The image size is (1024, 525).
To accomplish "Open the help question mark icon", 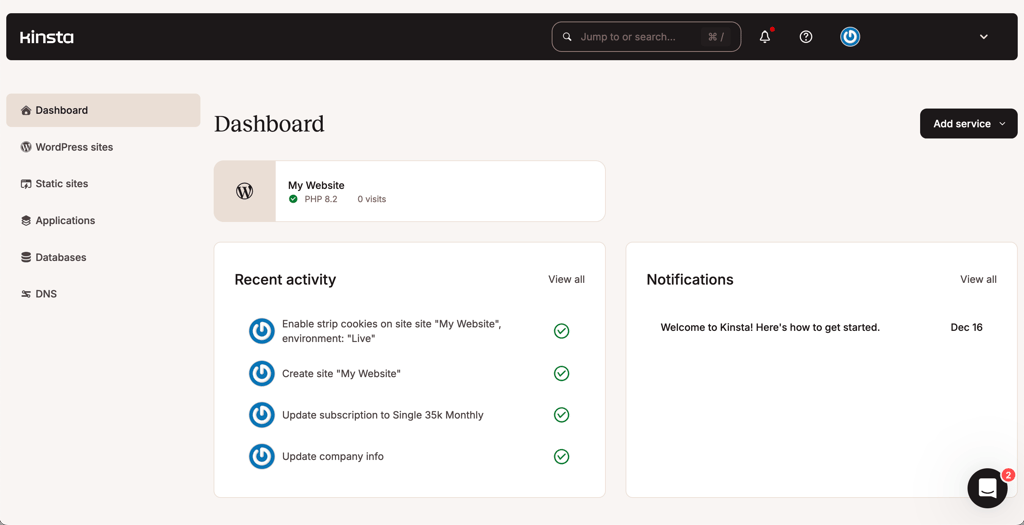I will click(806, 37).
